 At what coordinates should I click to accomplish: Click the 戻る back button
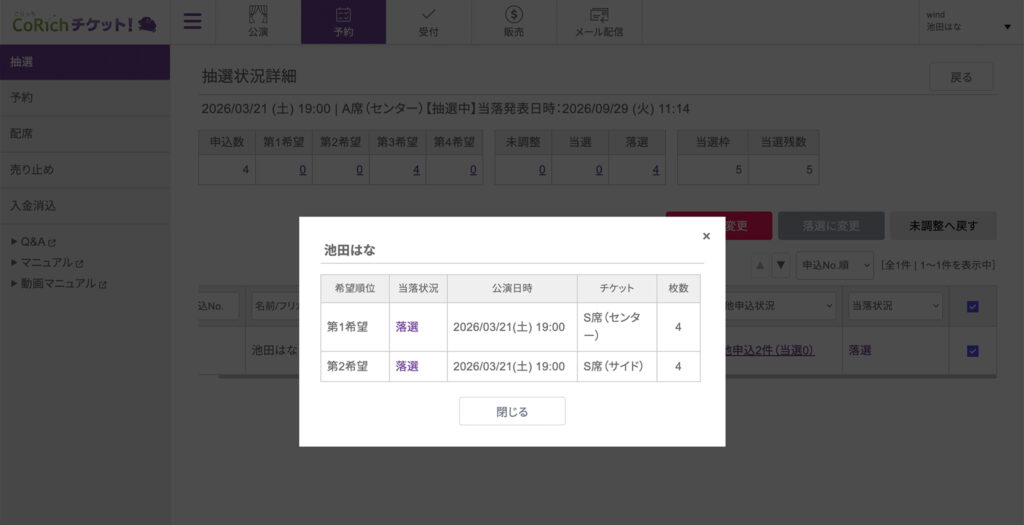click(960, 77)
